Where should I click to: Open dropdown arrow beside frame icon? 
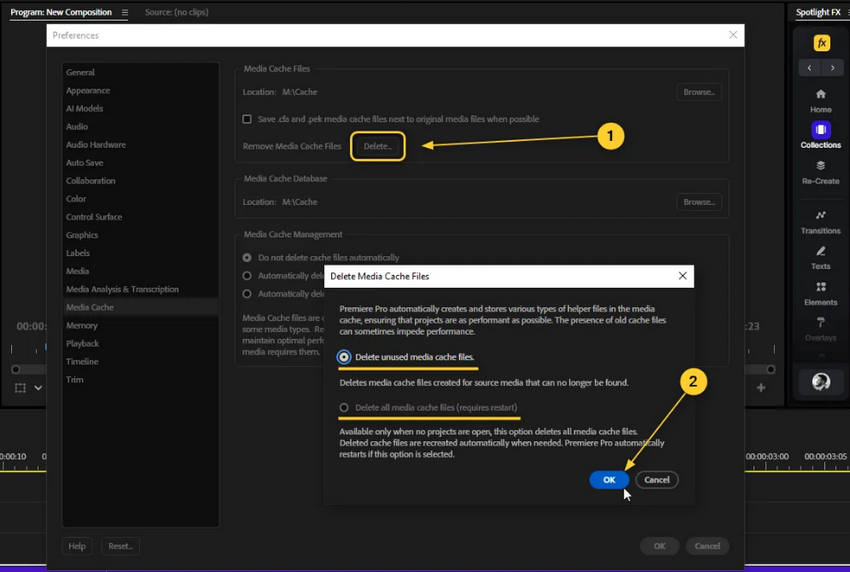pyautogui.click(x=38, y=388)
